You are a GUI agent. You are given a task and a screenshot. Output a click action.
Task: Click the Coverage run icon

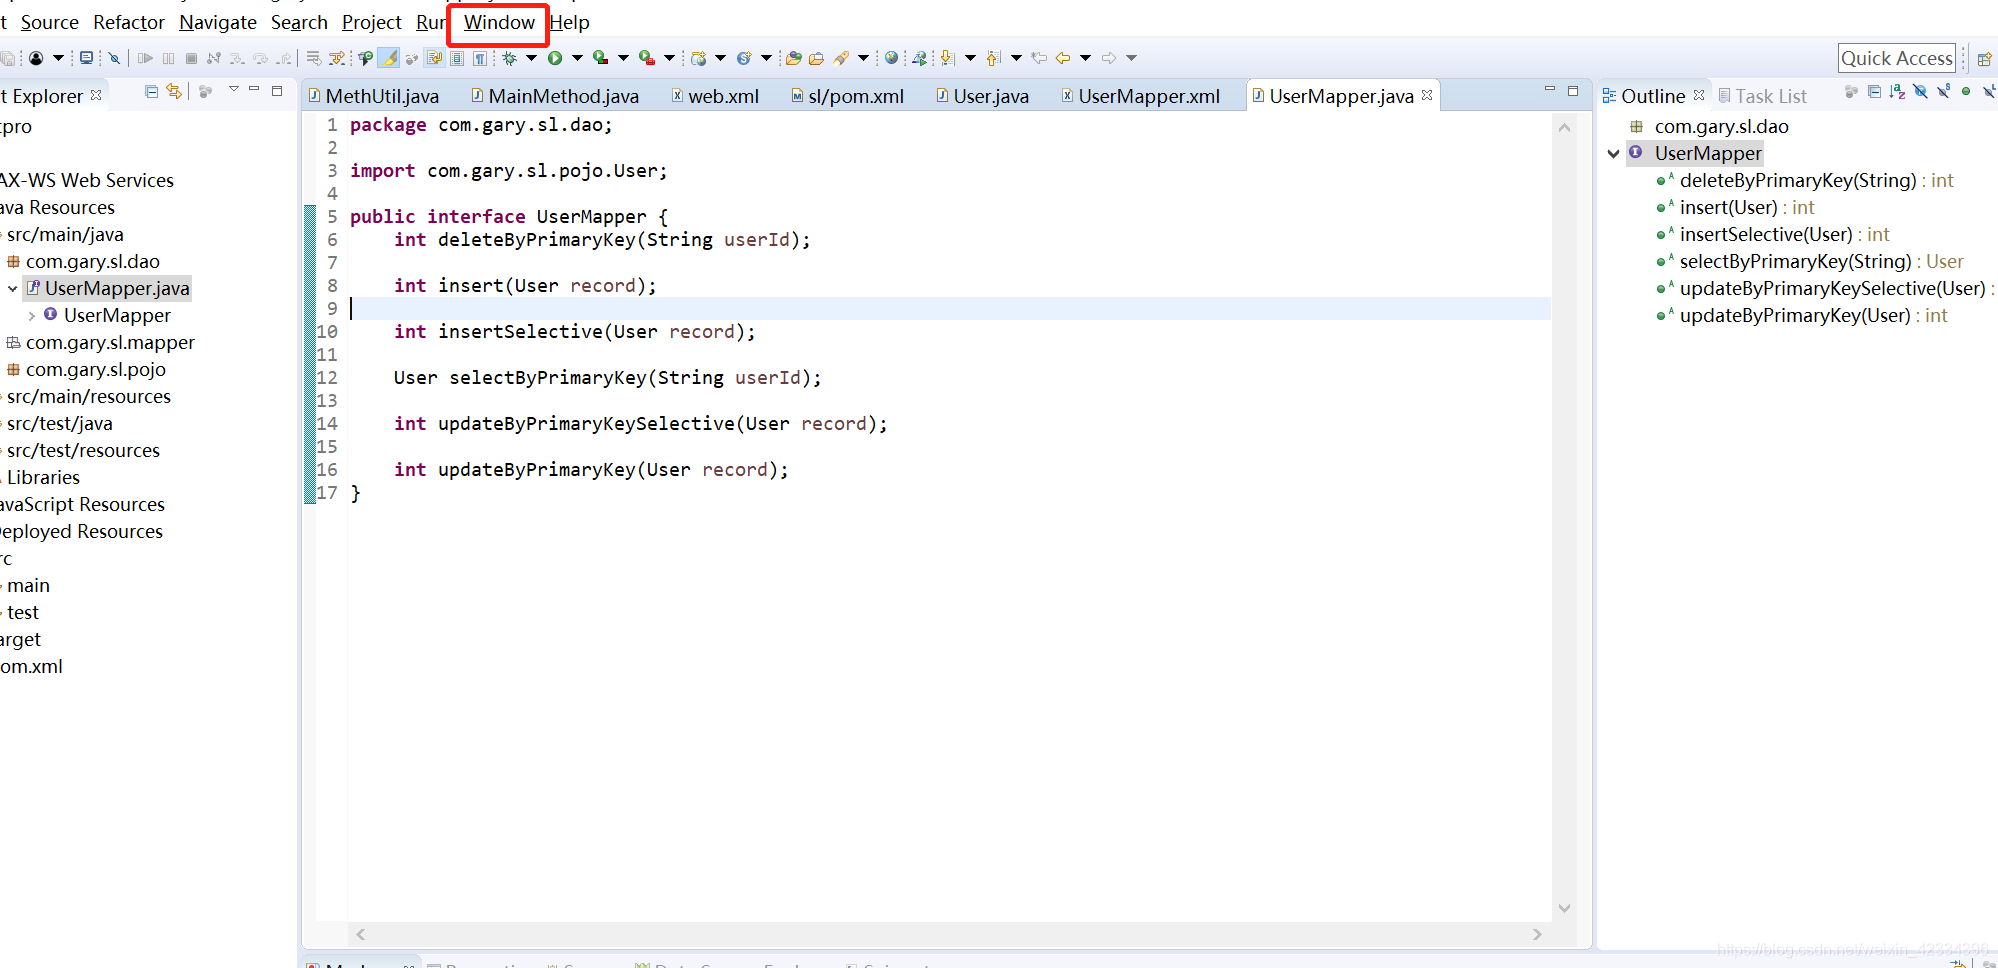[x=600, y=58]
